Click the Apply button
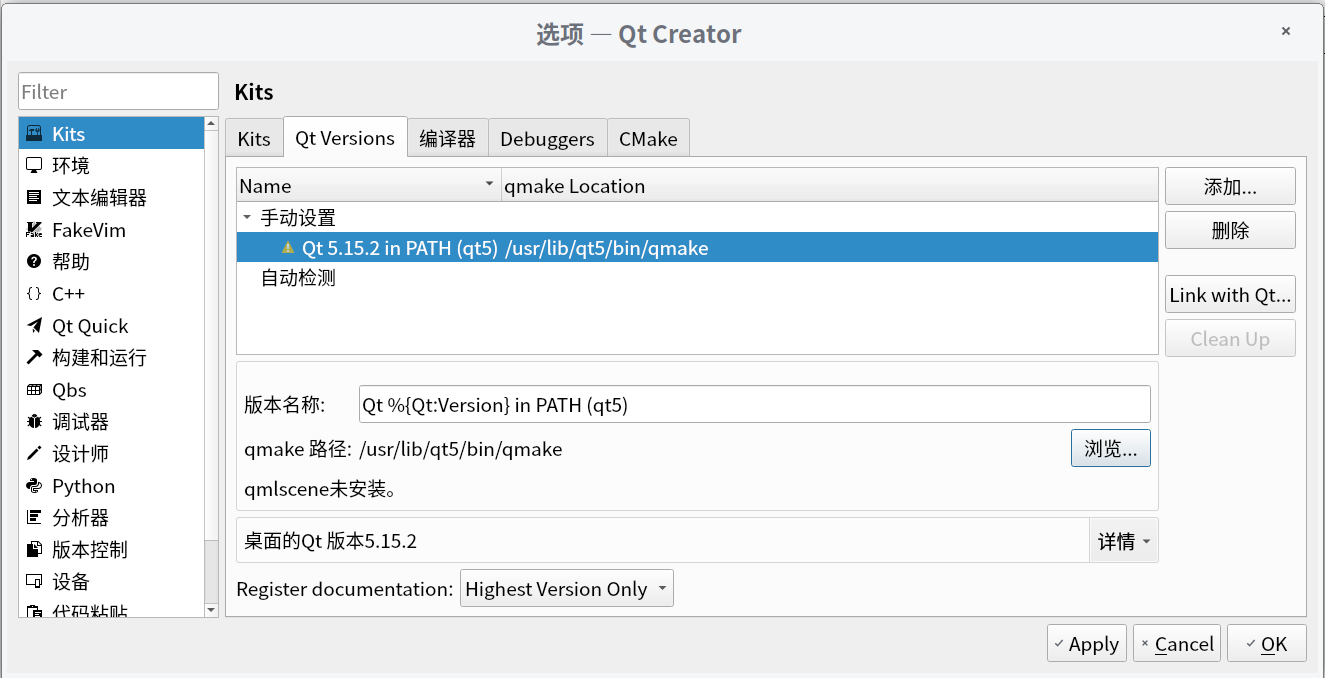 point(1087,644)
